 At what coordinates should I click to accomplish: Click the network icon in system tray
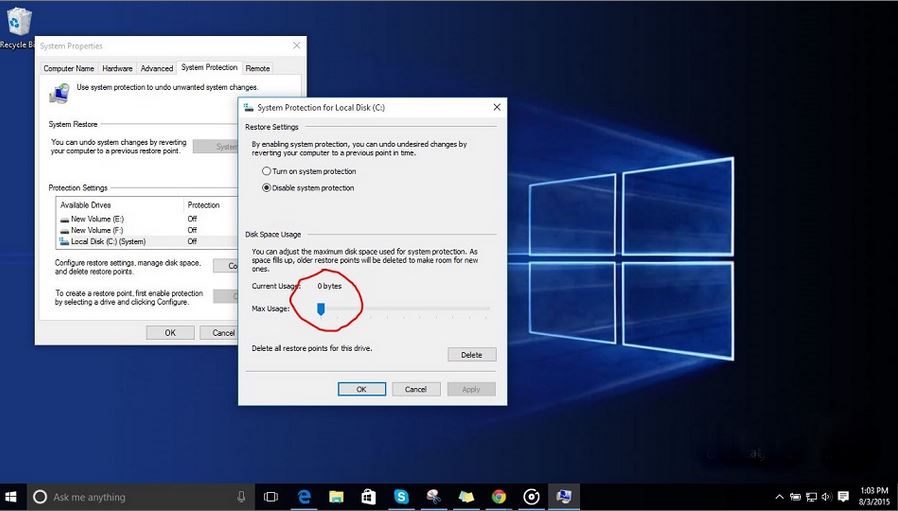[x=811, y=497]
